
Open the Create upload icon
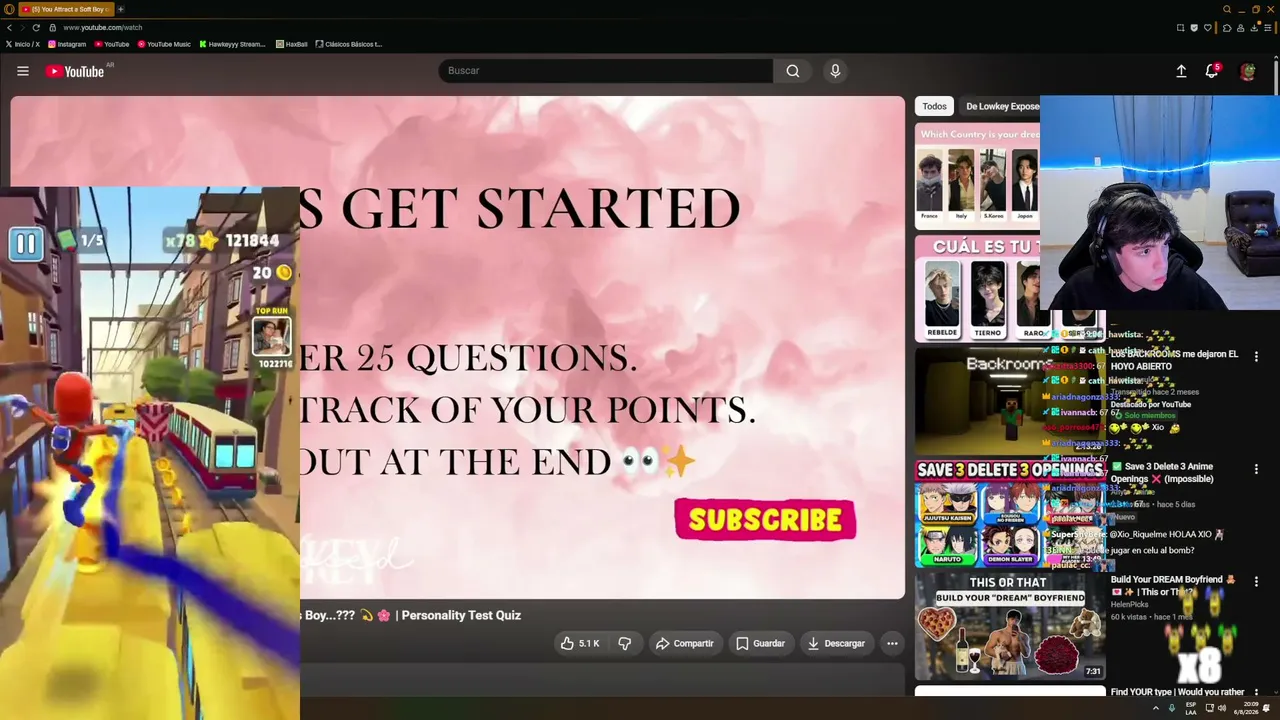(1181, 71)
